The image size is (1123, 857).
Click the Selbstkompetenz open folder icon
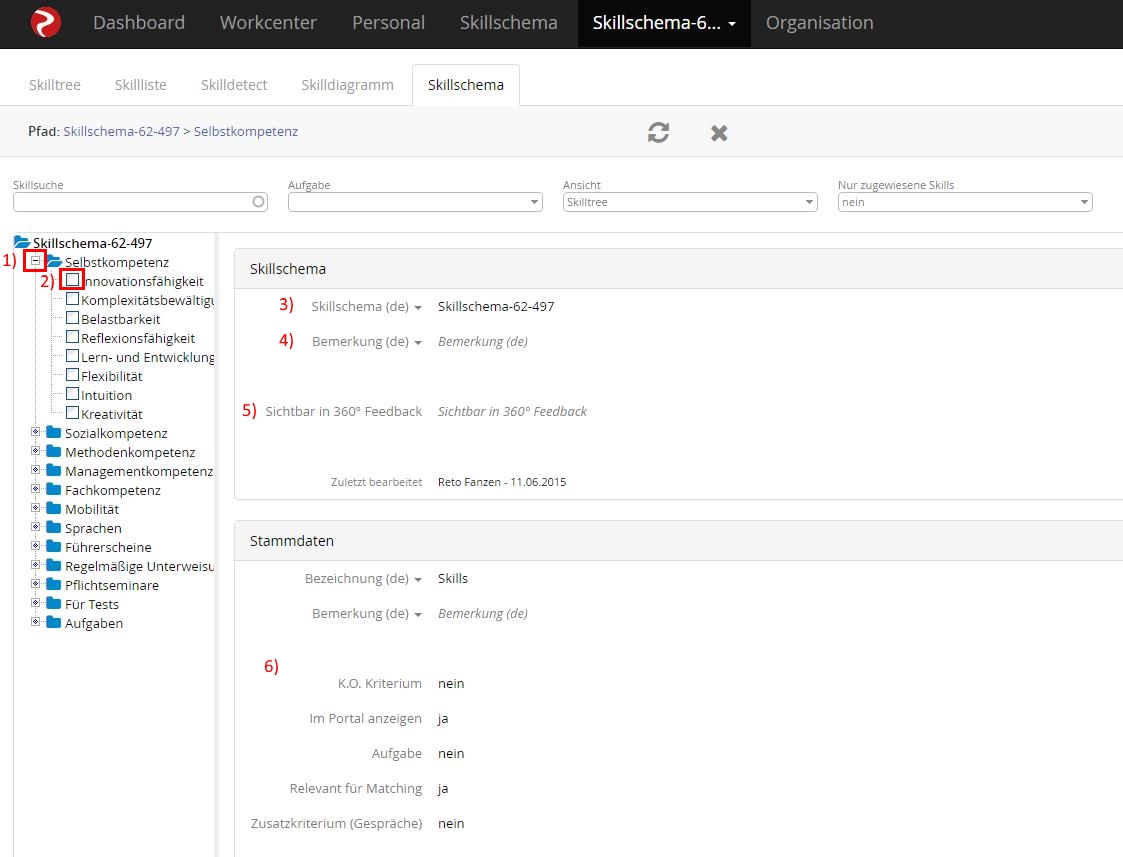click(x=54, y=261)
